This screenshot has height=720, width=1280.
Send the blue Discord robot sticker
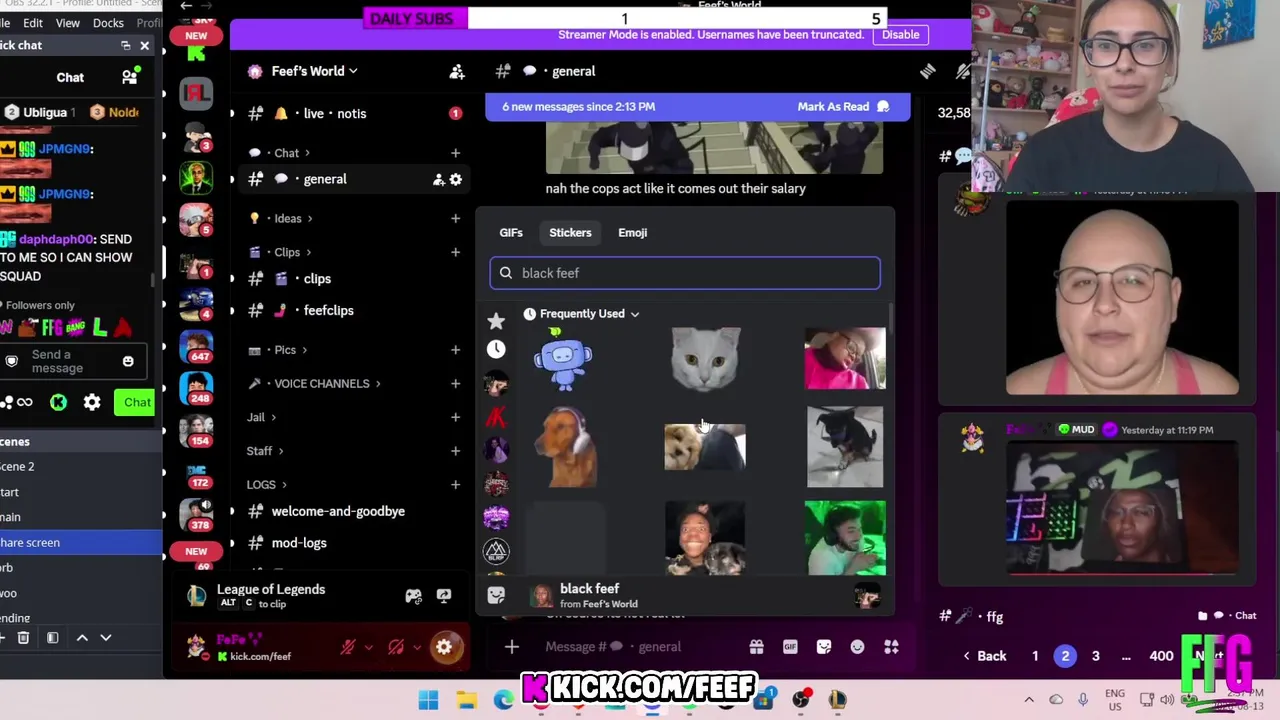[x=564, y=358]
